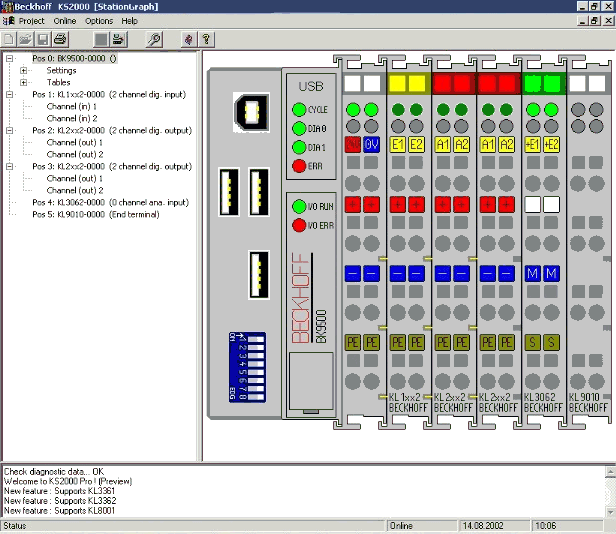Open a project with the folder icon

(x=26, y=40)
